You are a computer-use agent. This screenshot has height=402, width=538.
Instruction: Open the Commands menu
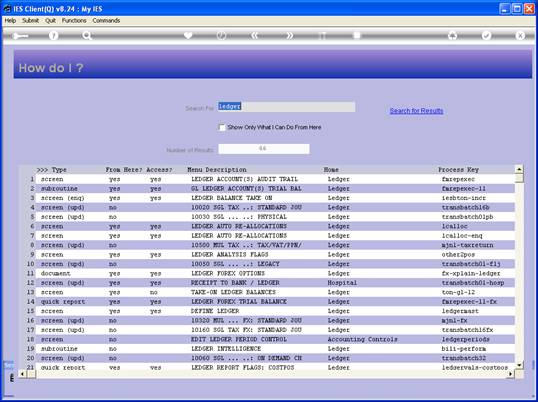[106, 21]
